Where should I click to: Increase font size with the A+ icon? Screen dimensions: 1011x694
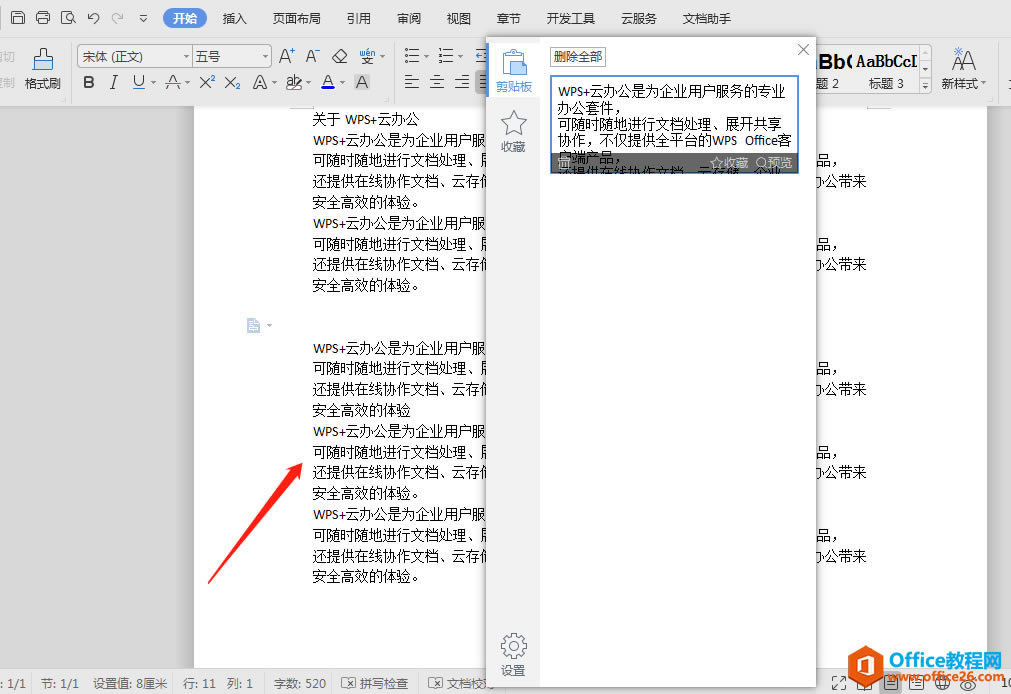coord(287,56)
